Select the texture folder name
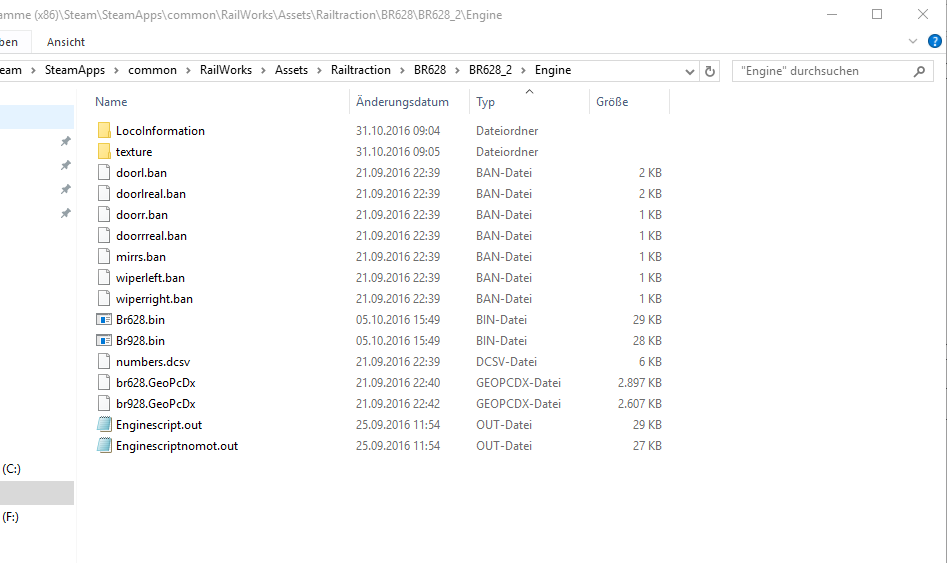This screenshot has width=947, height=563. pos(134,152)
